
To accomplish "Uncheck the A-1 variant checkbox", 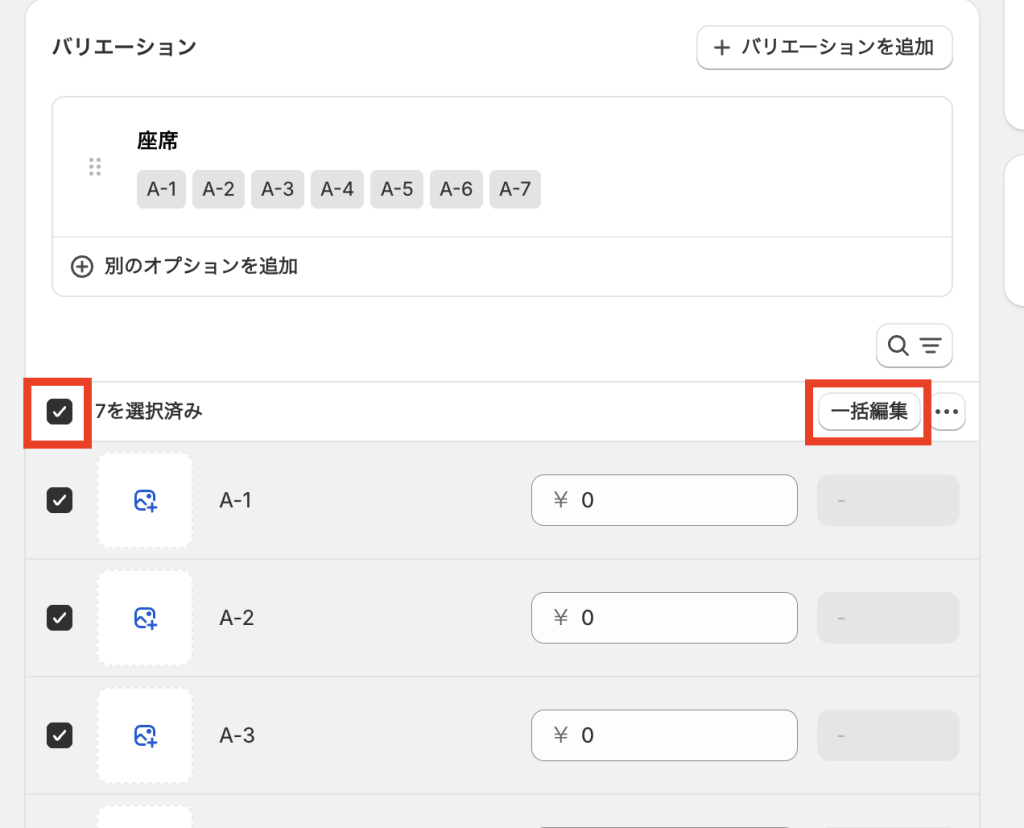I will coord(60,500).
